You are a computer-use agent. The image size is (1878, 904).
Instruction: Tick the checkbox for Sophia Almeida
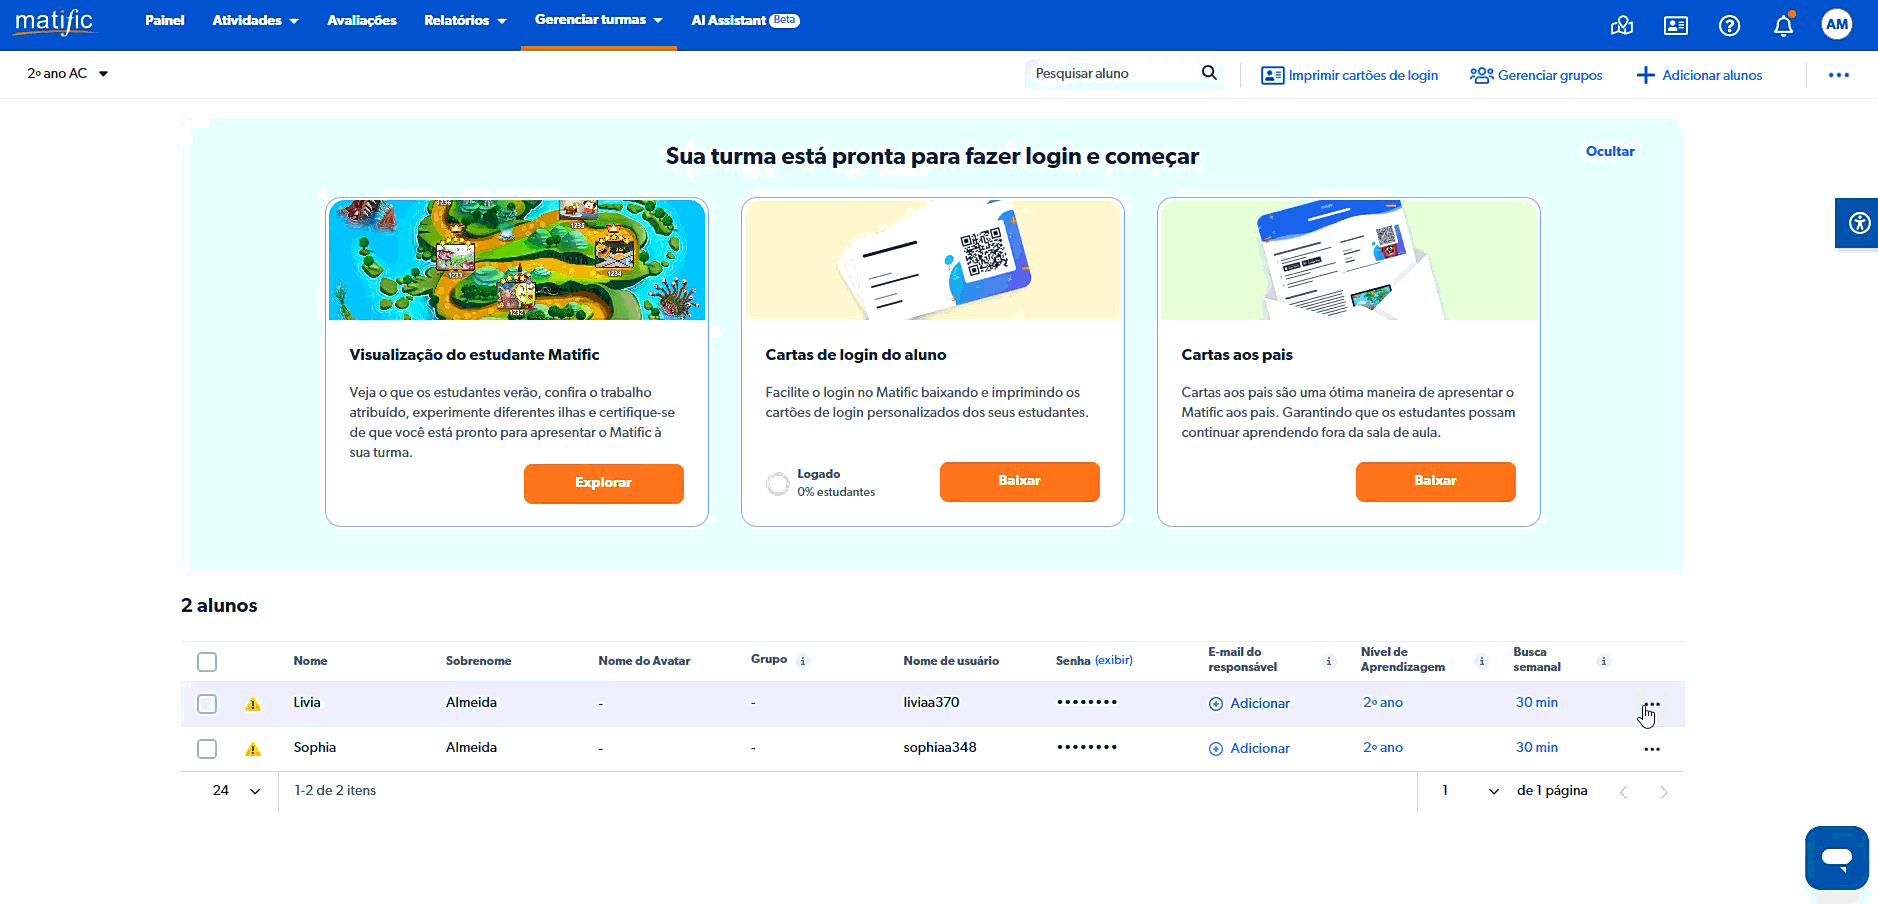207,749
